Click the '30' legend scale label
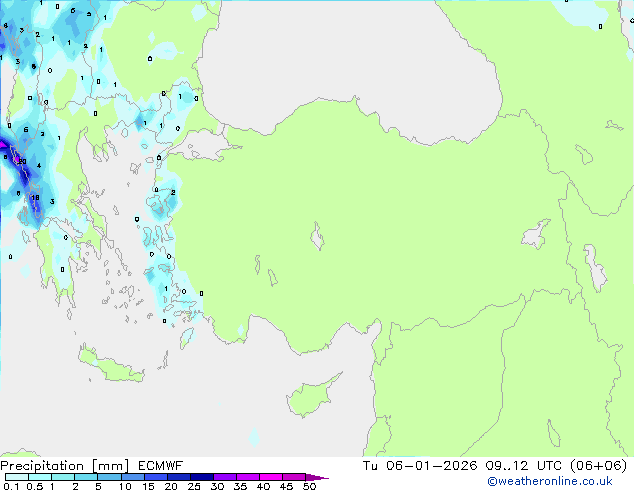Screen dimensions: 634x490 [217, 486]
